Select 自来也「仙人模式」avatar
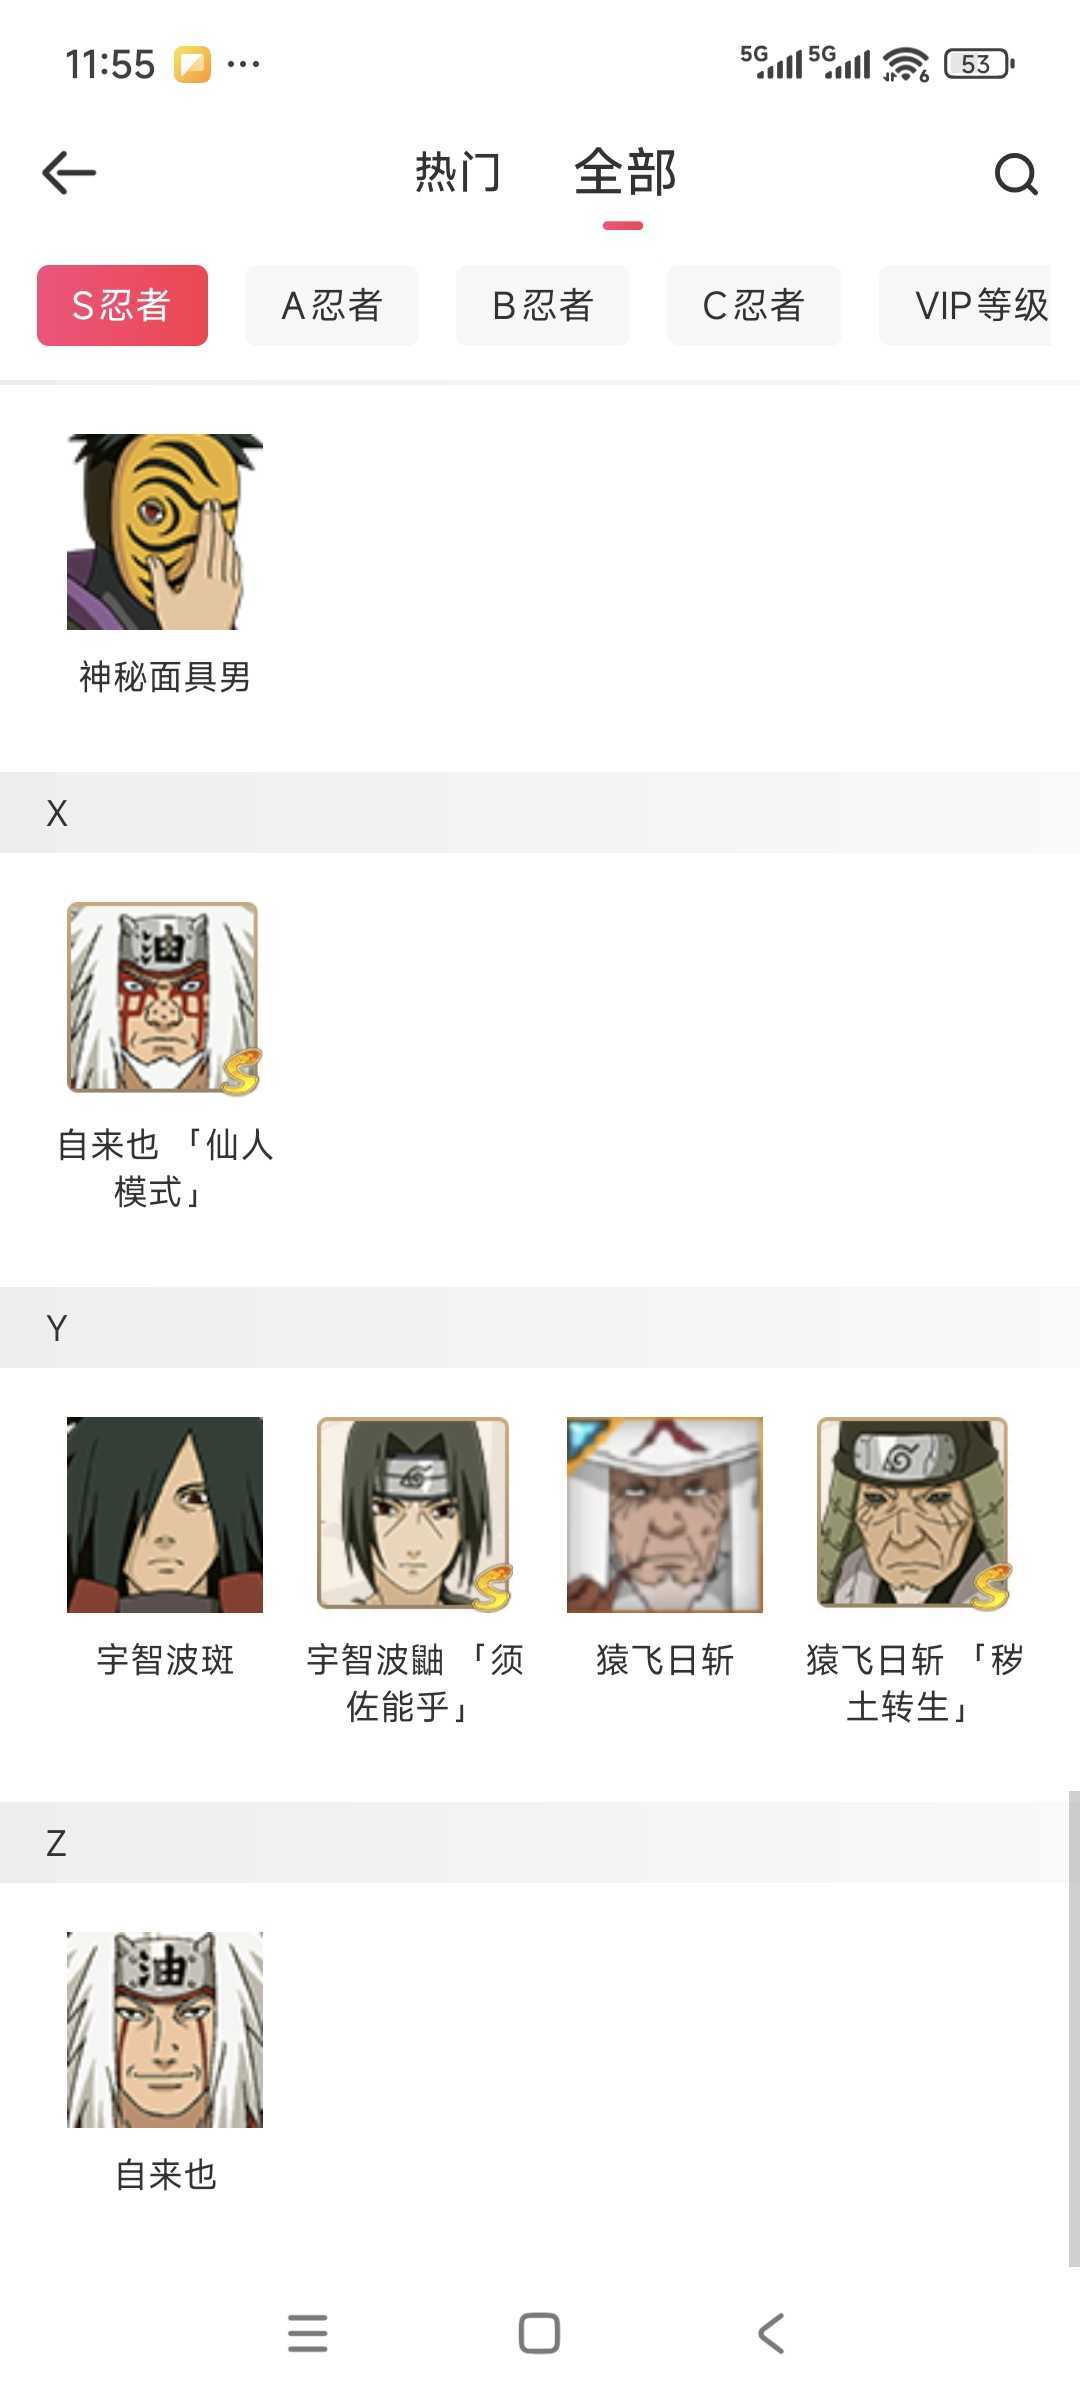1080x2400 pixels. pos(165,998)
